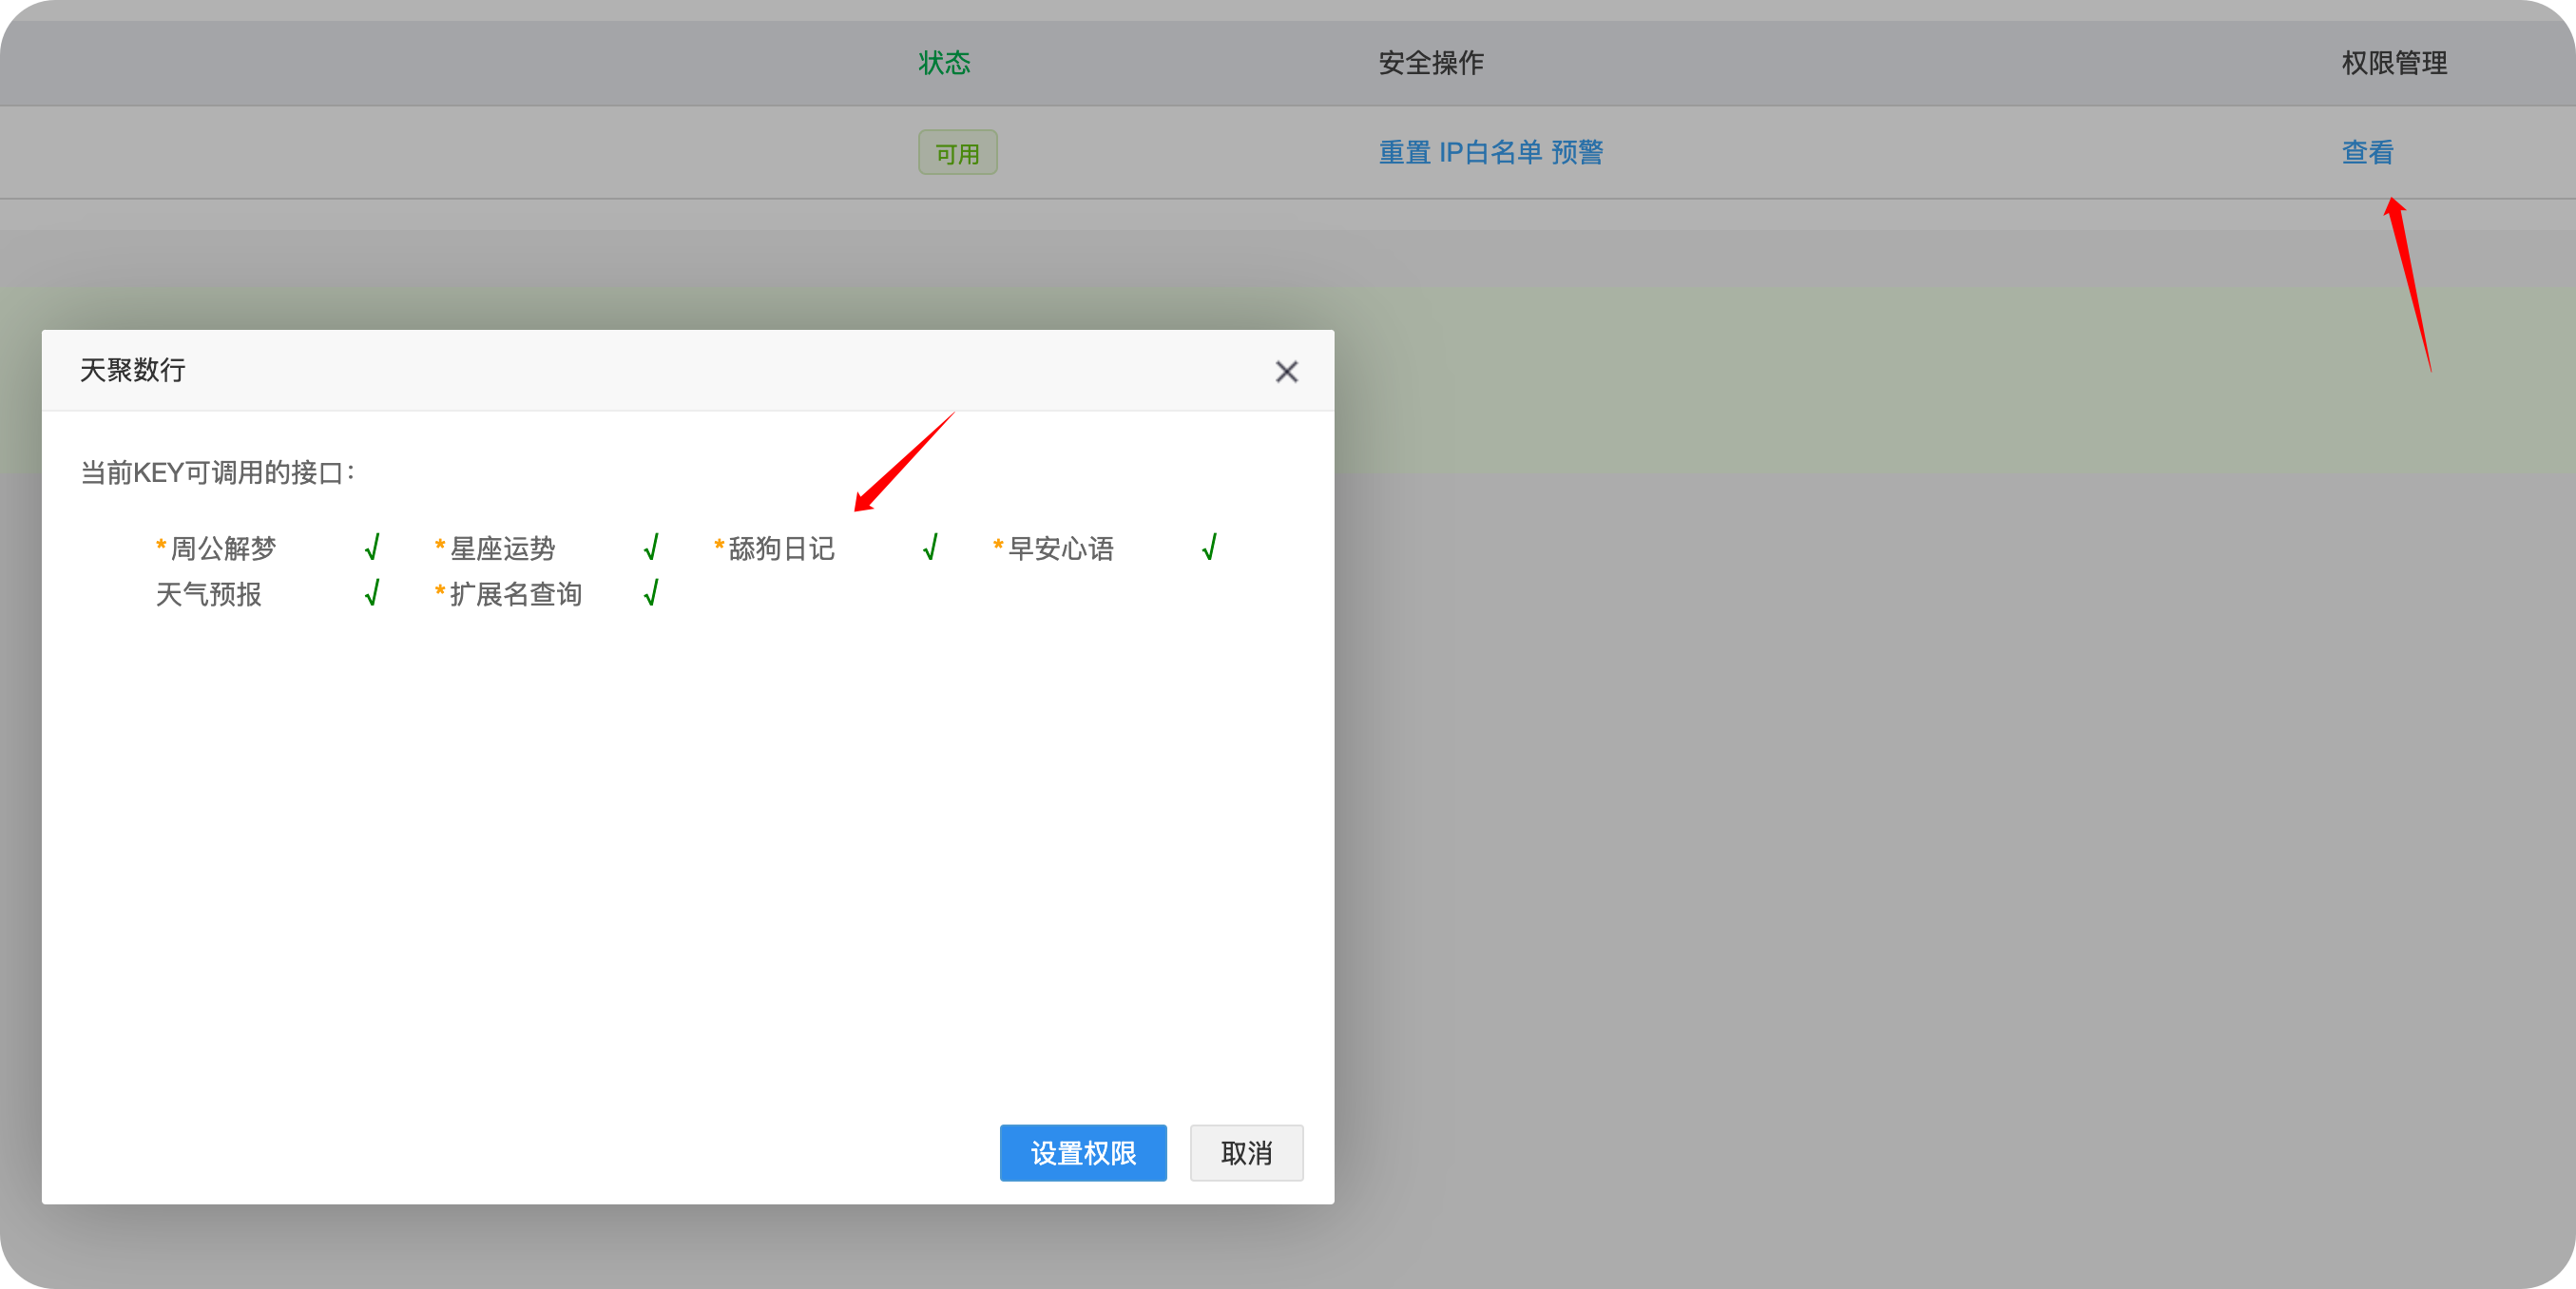Close the 天聚数行 dialog with X
This screenshot has height=1289, width=2576.
[1286, 372]
